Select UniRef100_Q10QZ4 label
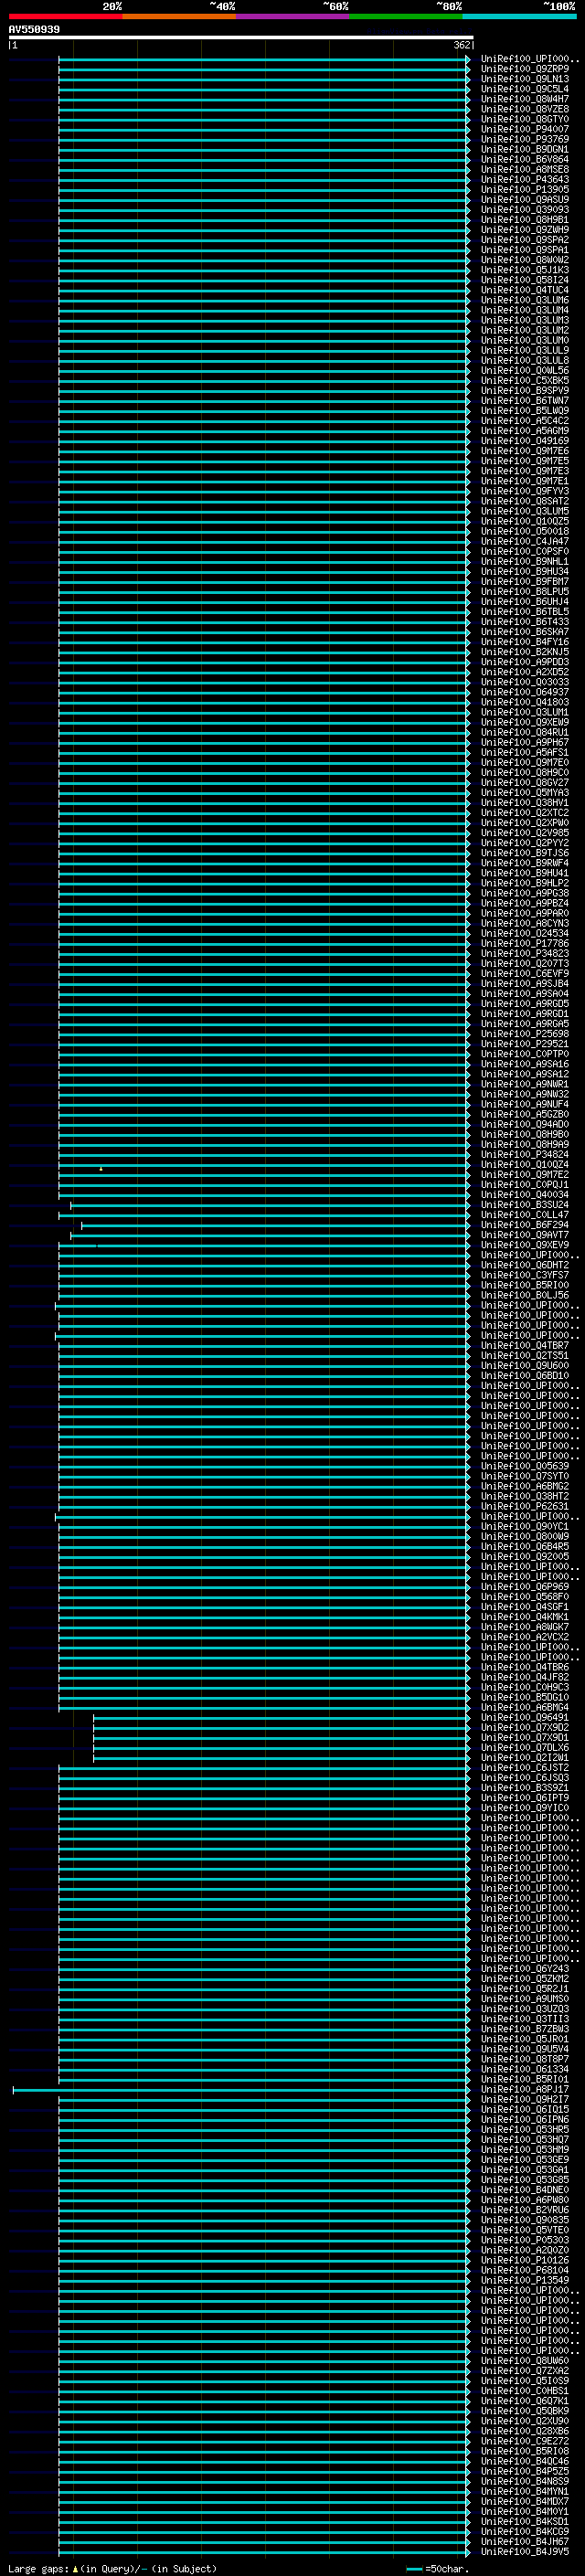This screenshot has height=2576, width=585. coord(524,1165)
